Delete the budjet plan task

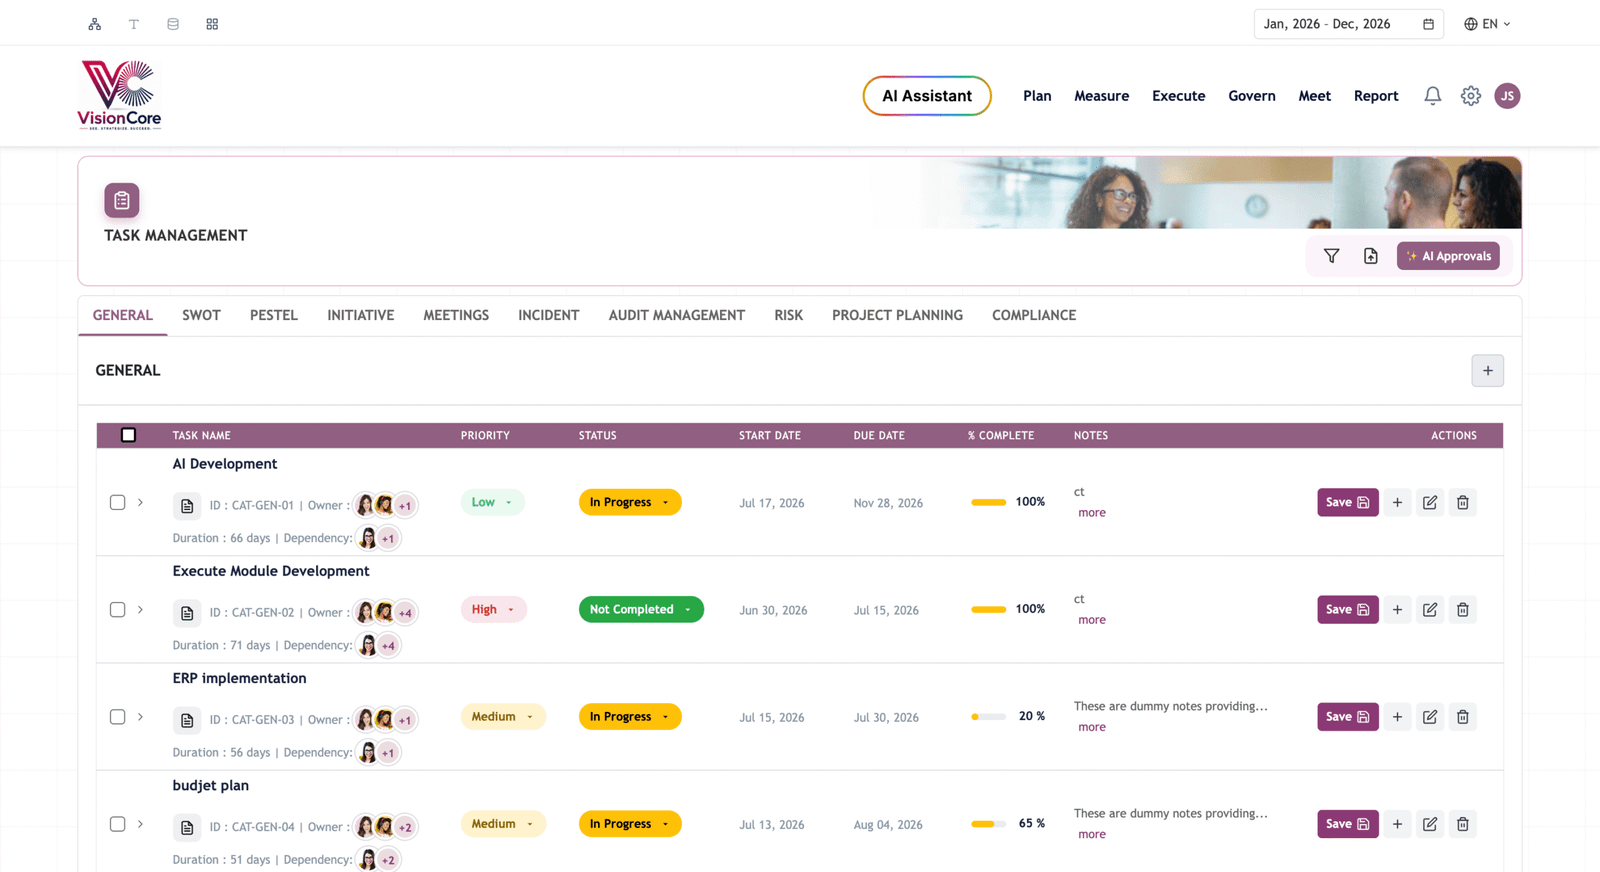(x=1463, y=824)
